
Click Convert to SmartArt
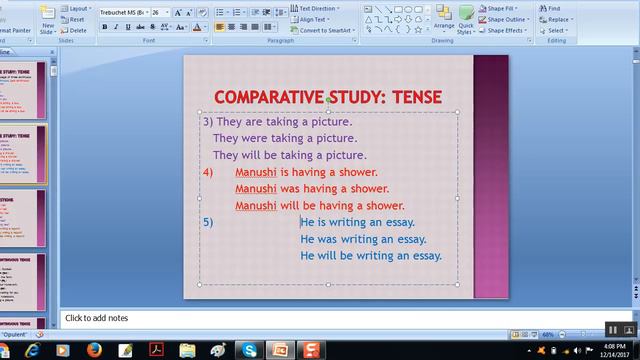pyautogui.click(x=322, y=30)
